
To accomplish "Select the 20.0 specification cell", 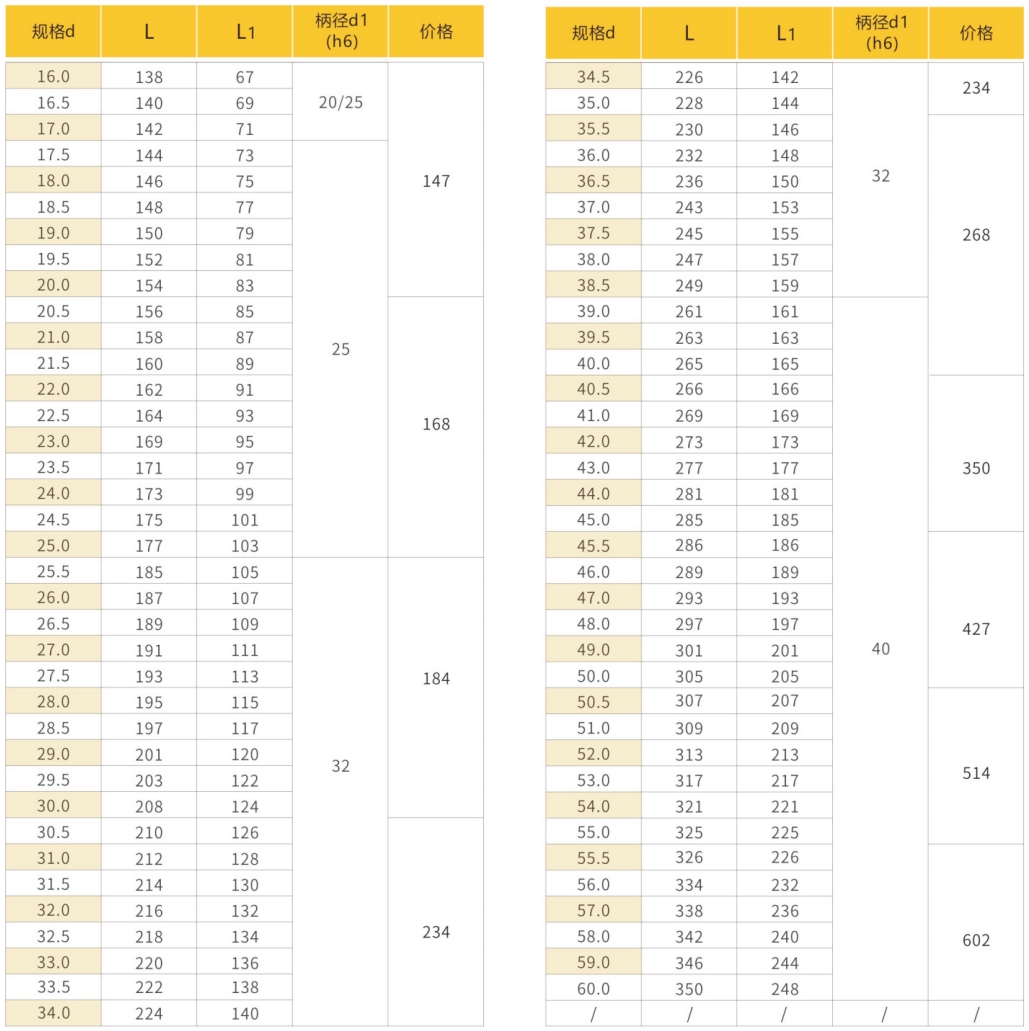I will click(53, 285).
